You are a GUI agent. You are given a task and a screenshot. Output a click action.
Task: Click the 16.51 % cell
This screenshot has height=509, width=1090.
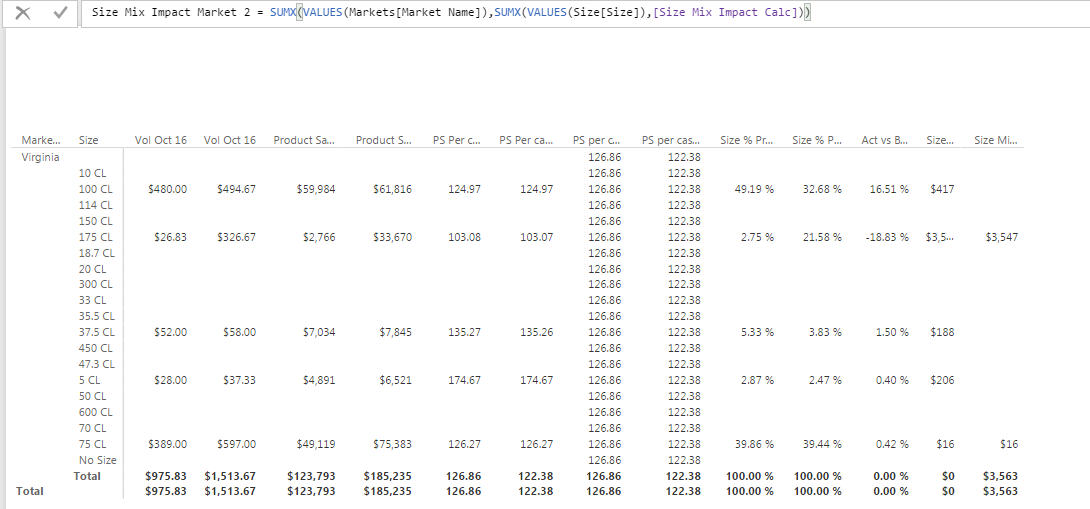(889, 189)
